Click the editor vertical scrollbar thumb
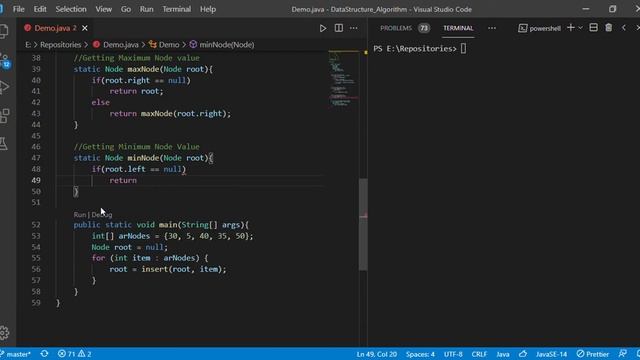Viewport: 640px width, 360px height. click(363, 224)
